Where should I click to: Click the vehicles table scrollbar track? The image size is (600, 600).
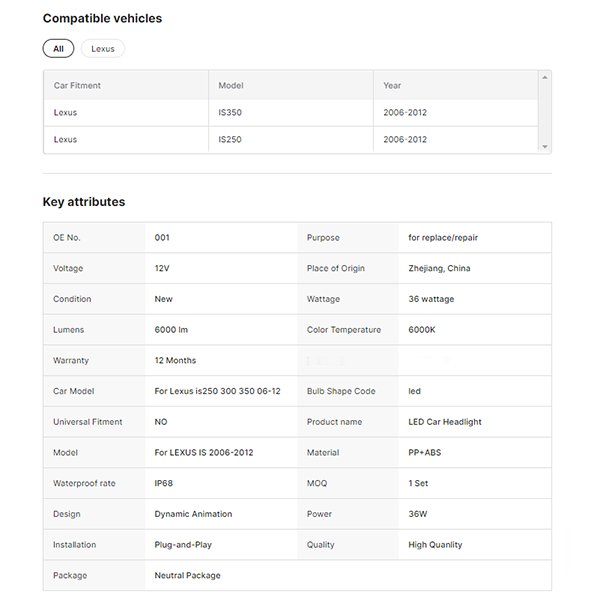(544, 112)
